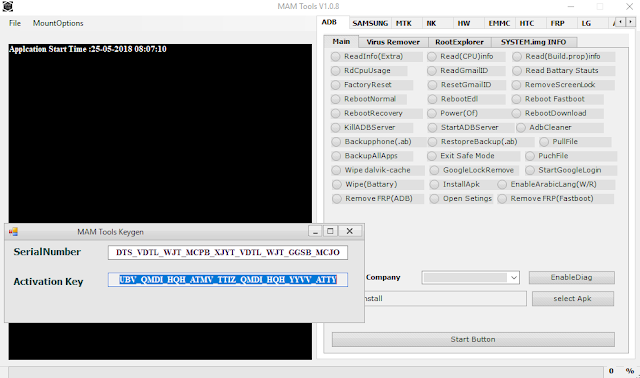Open the SYSTEM.img INFO sub-tab

click(533, 42)
